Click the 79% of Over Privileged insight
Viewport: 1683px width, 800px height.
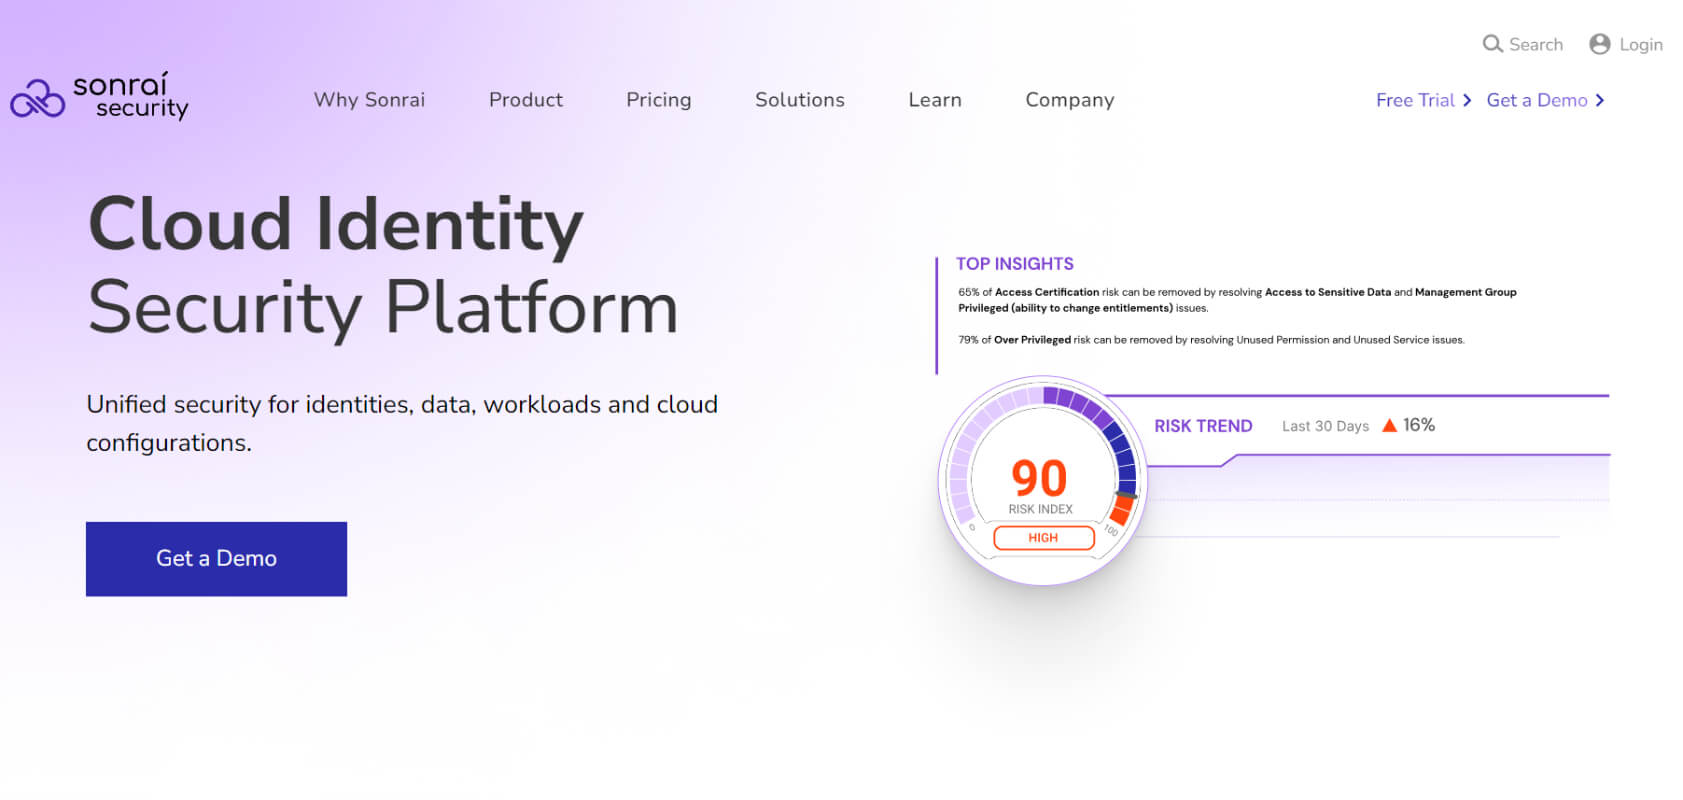click(x=1211, y=340)
